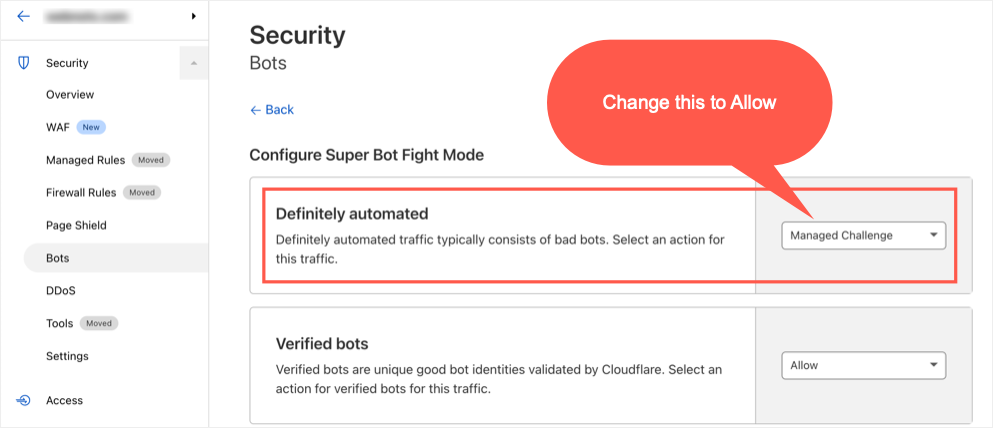Open Tools in the sidebar
Screen dimensions: 993x428
(60, 323)
